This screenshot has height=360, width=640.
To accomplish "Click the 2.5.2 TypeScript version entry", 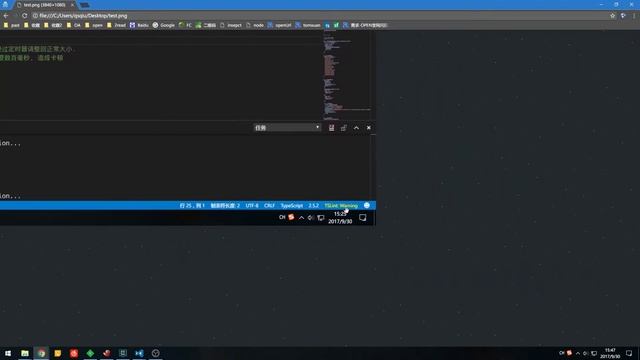I will [313, 206].
